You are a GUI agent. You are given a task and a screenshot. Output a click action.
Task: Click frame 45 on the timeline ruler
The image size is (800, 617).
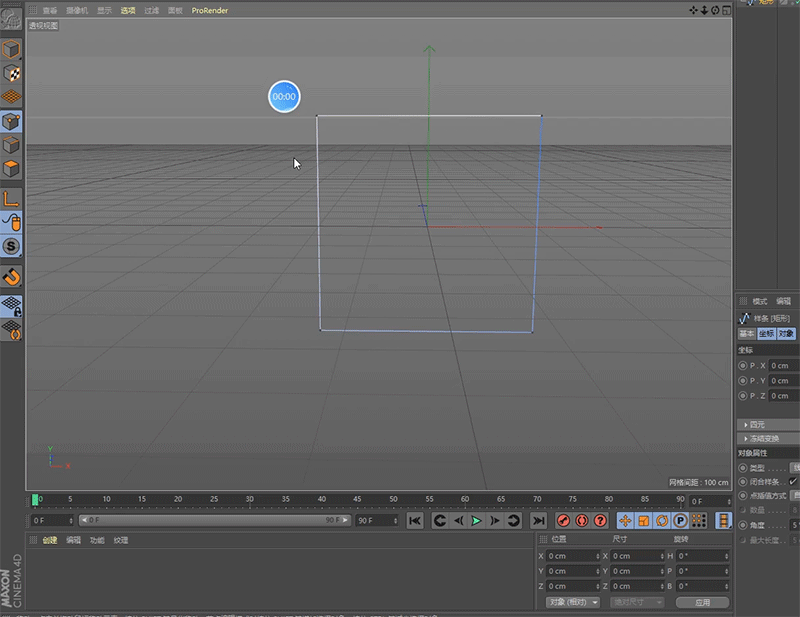[x=357, y=499]
